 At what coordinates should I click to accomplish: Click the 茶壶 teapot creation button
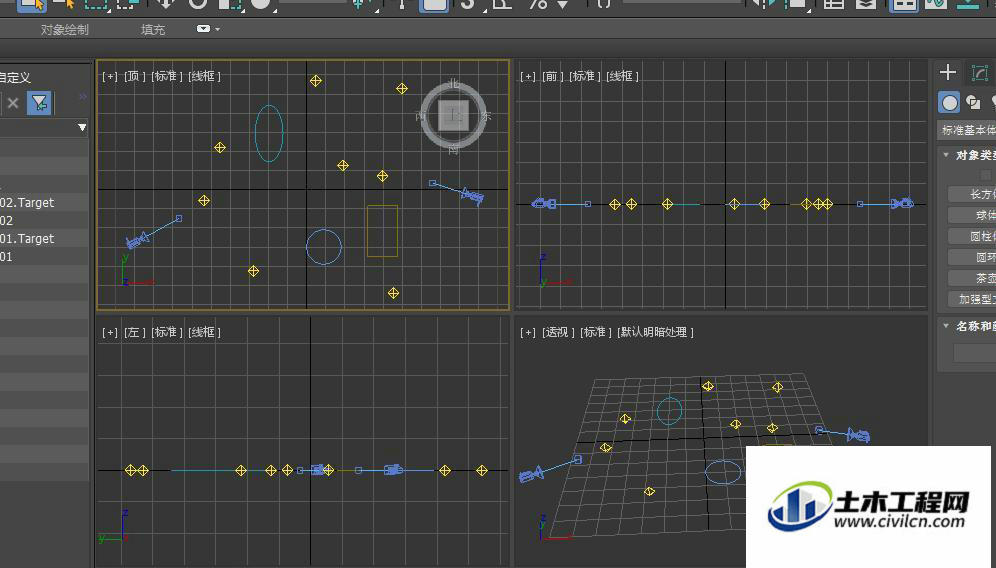coord(972,278)
